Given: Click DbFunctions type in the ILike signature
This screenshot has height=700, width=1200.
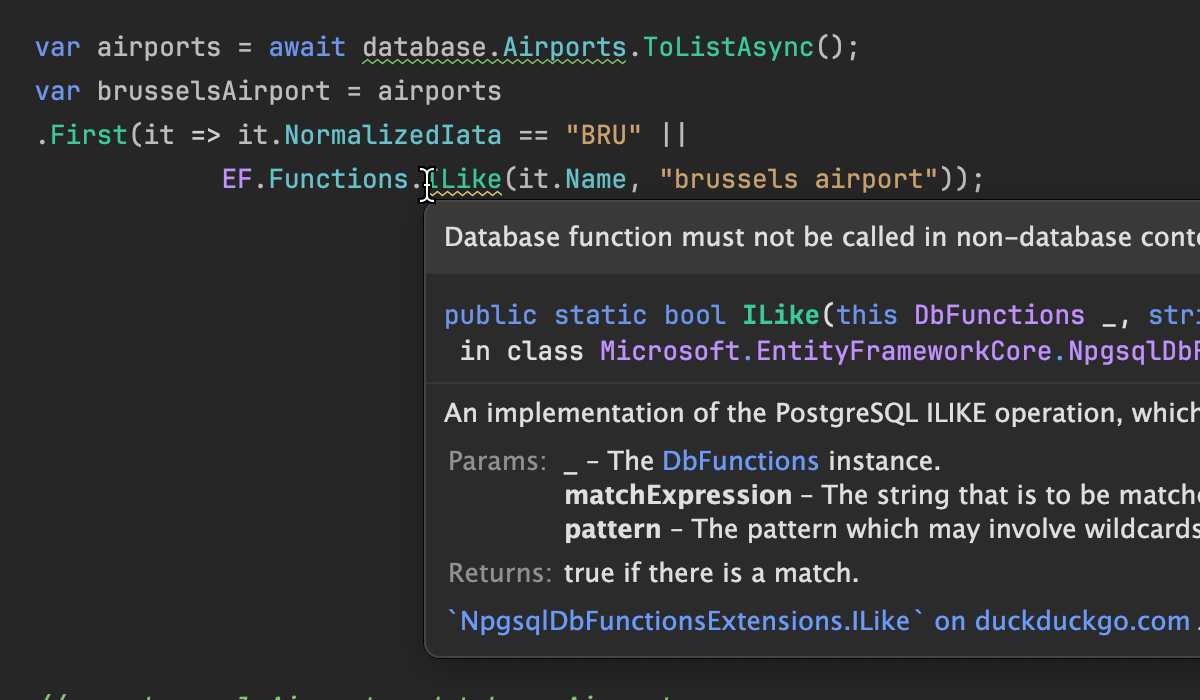Looking at the screenshot, I should click(999, 316).
